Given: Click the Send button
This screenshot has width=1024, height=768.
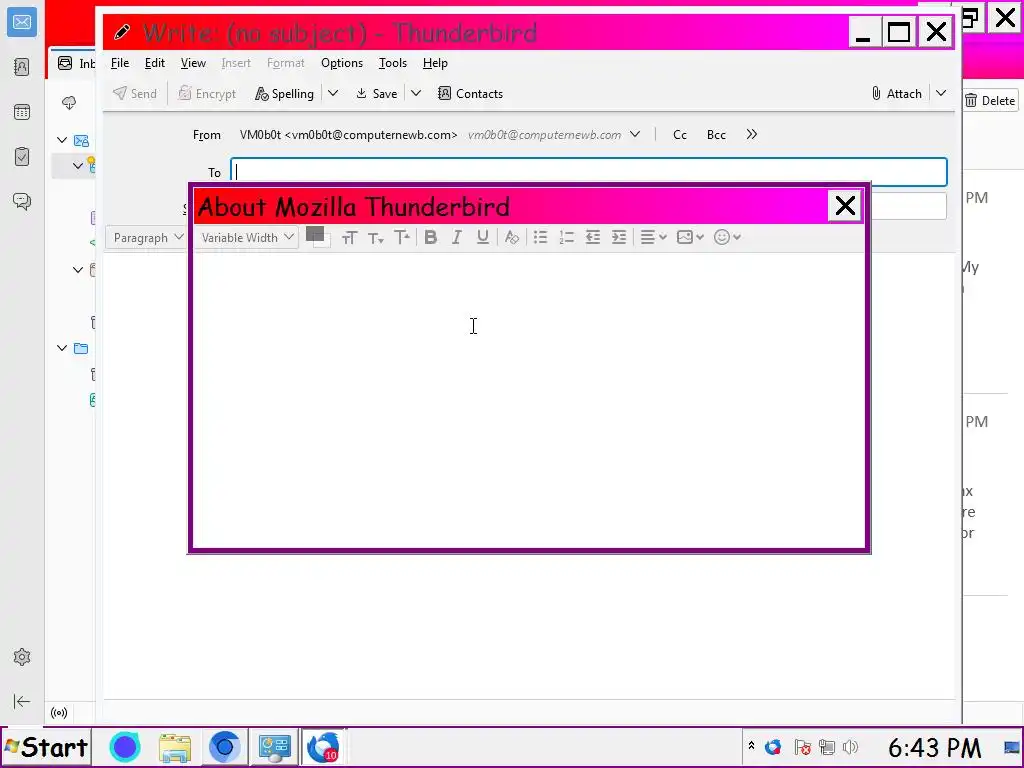Looking at the screenshot, I should 135,94.
